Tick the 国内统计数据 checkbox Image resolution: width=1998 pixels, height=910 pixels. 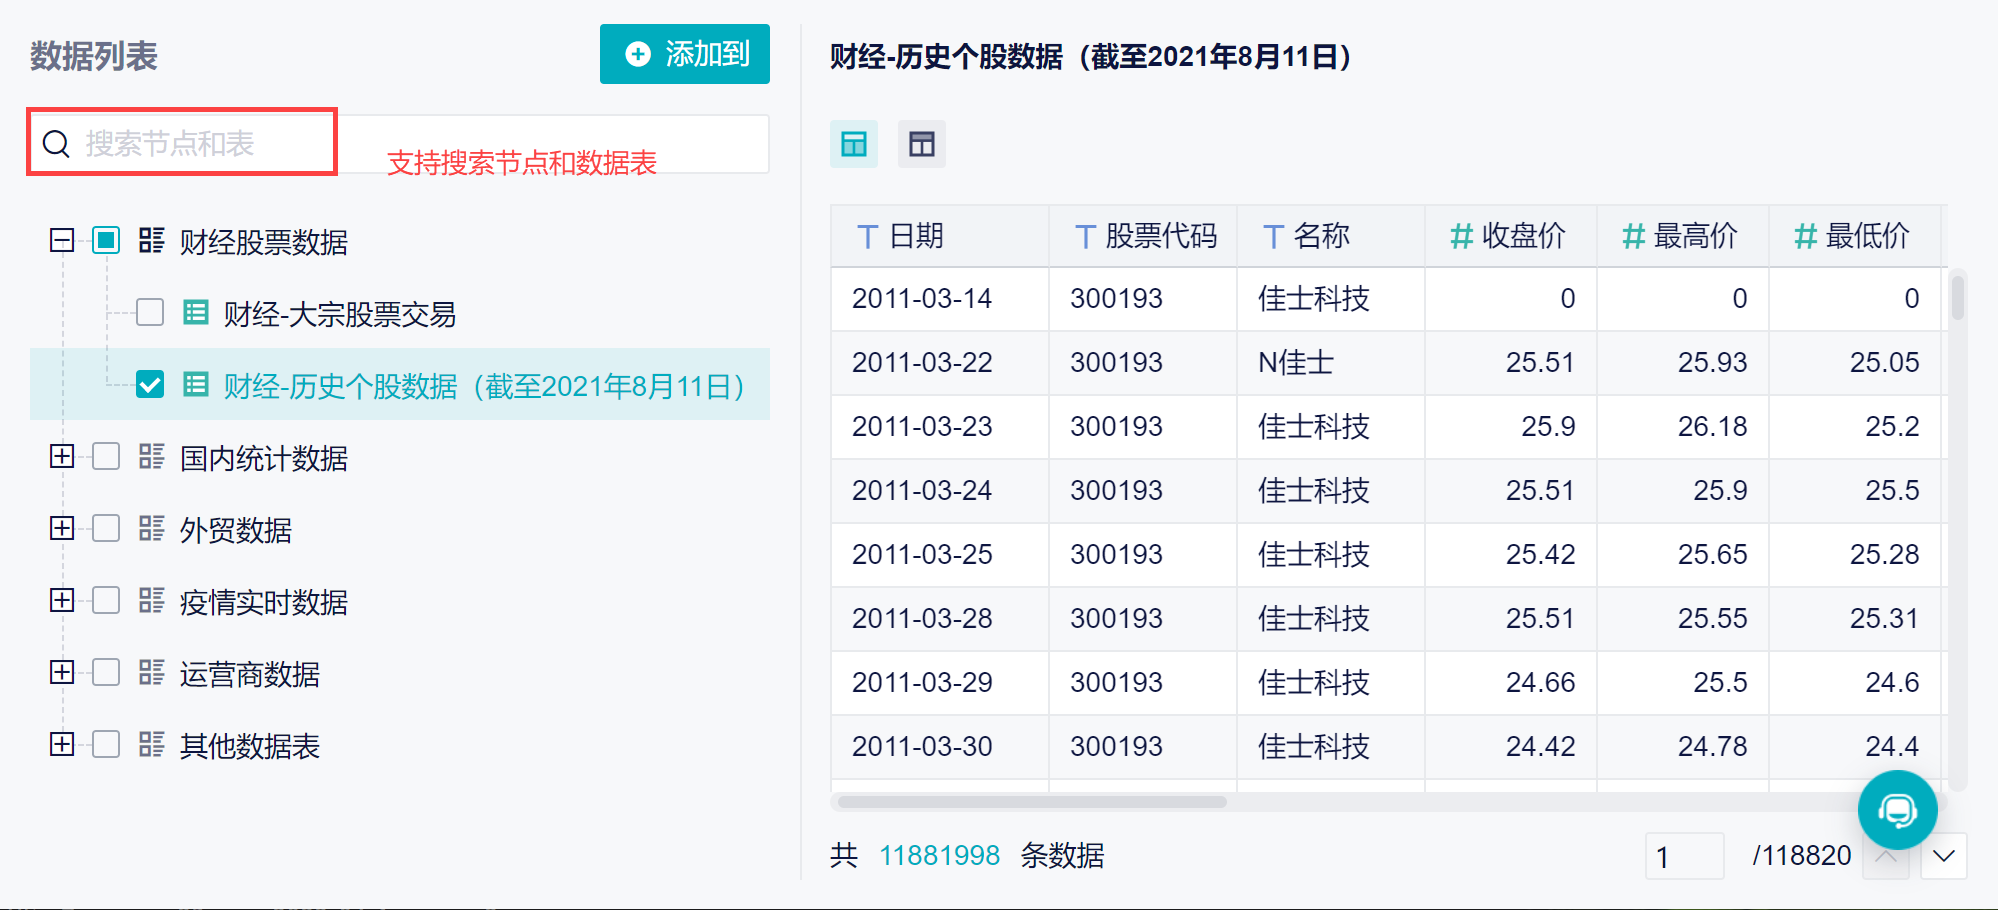point(106,457)
